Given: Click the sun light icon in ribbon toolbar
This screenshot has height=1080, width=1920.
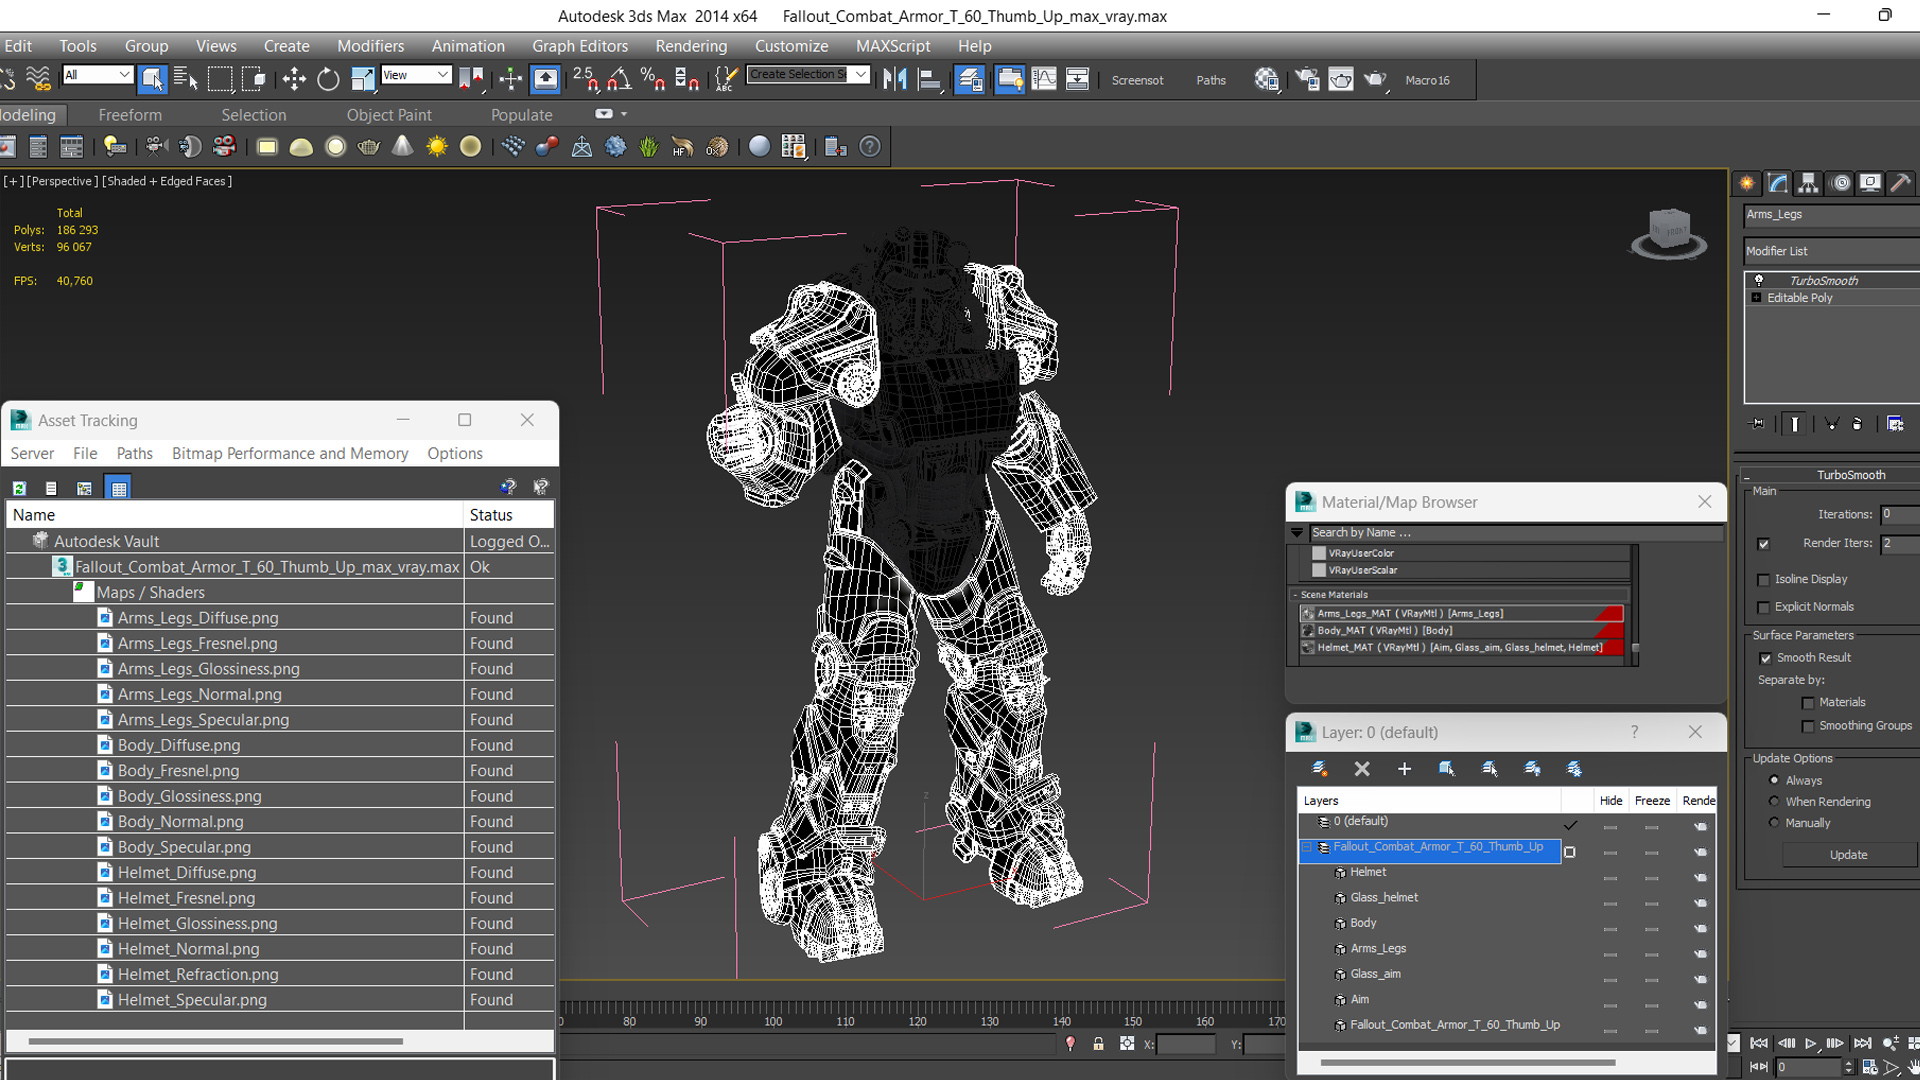Looking at the screenshot, I should 437,147.
